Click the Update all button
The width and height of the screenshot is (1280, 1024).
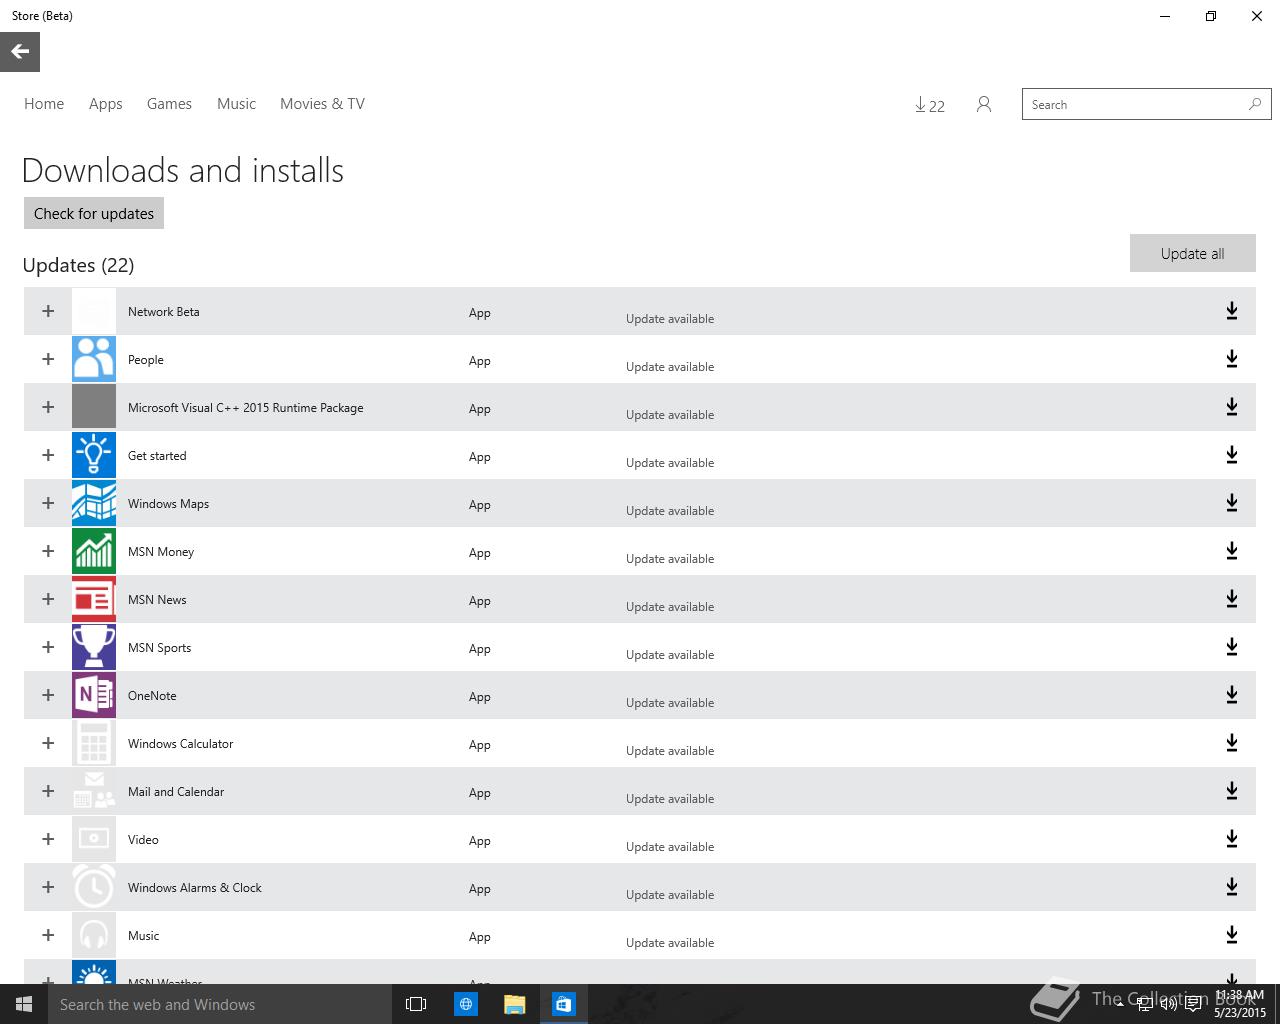1192,253
